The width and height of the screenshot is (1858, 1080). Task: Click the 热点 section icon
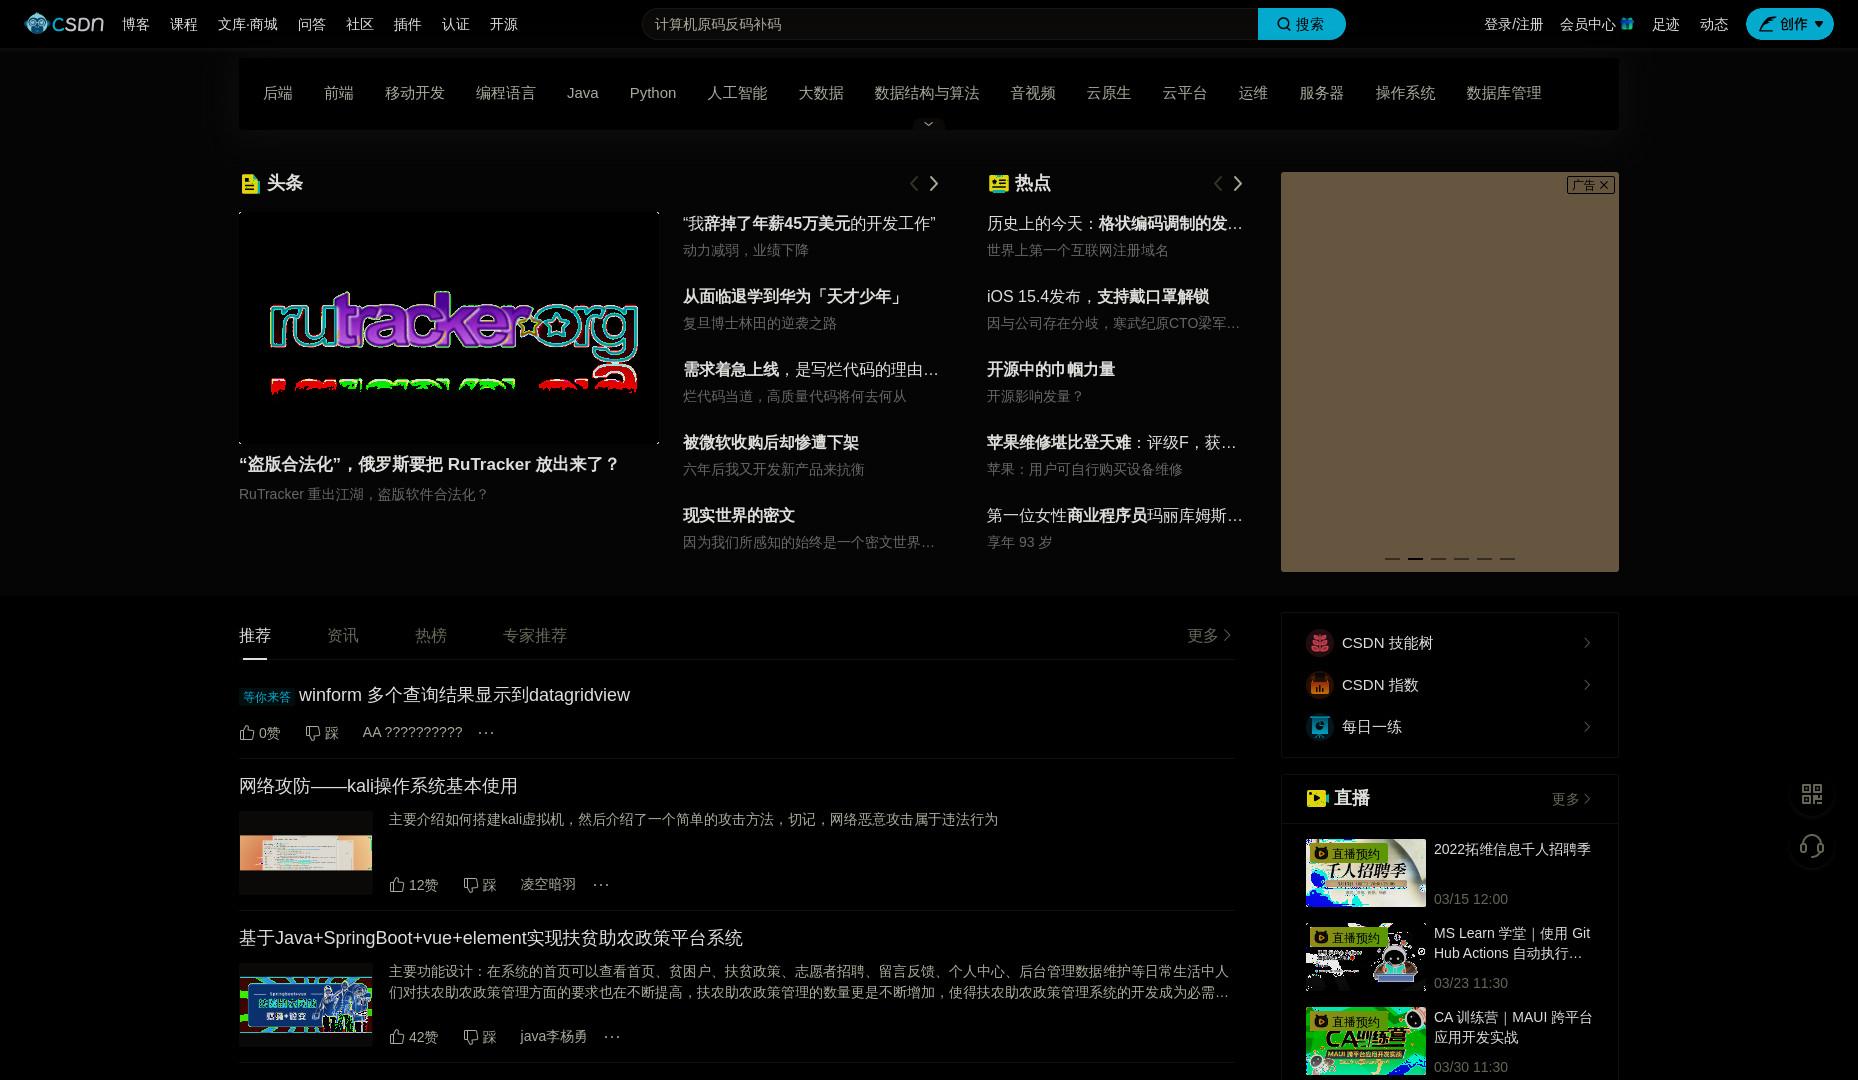point(998,183)
